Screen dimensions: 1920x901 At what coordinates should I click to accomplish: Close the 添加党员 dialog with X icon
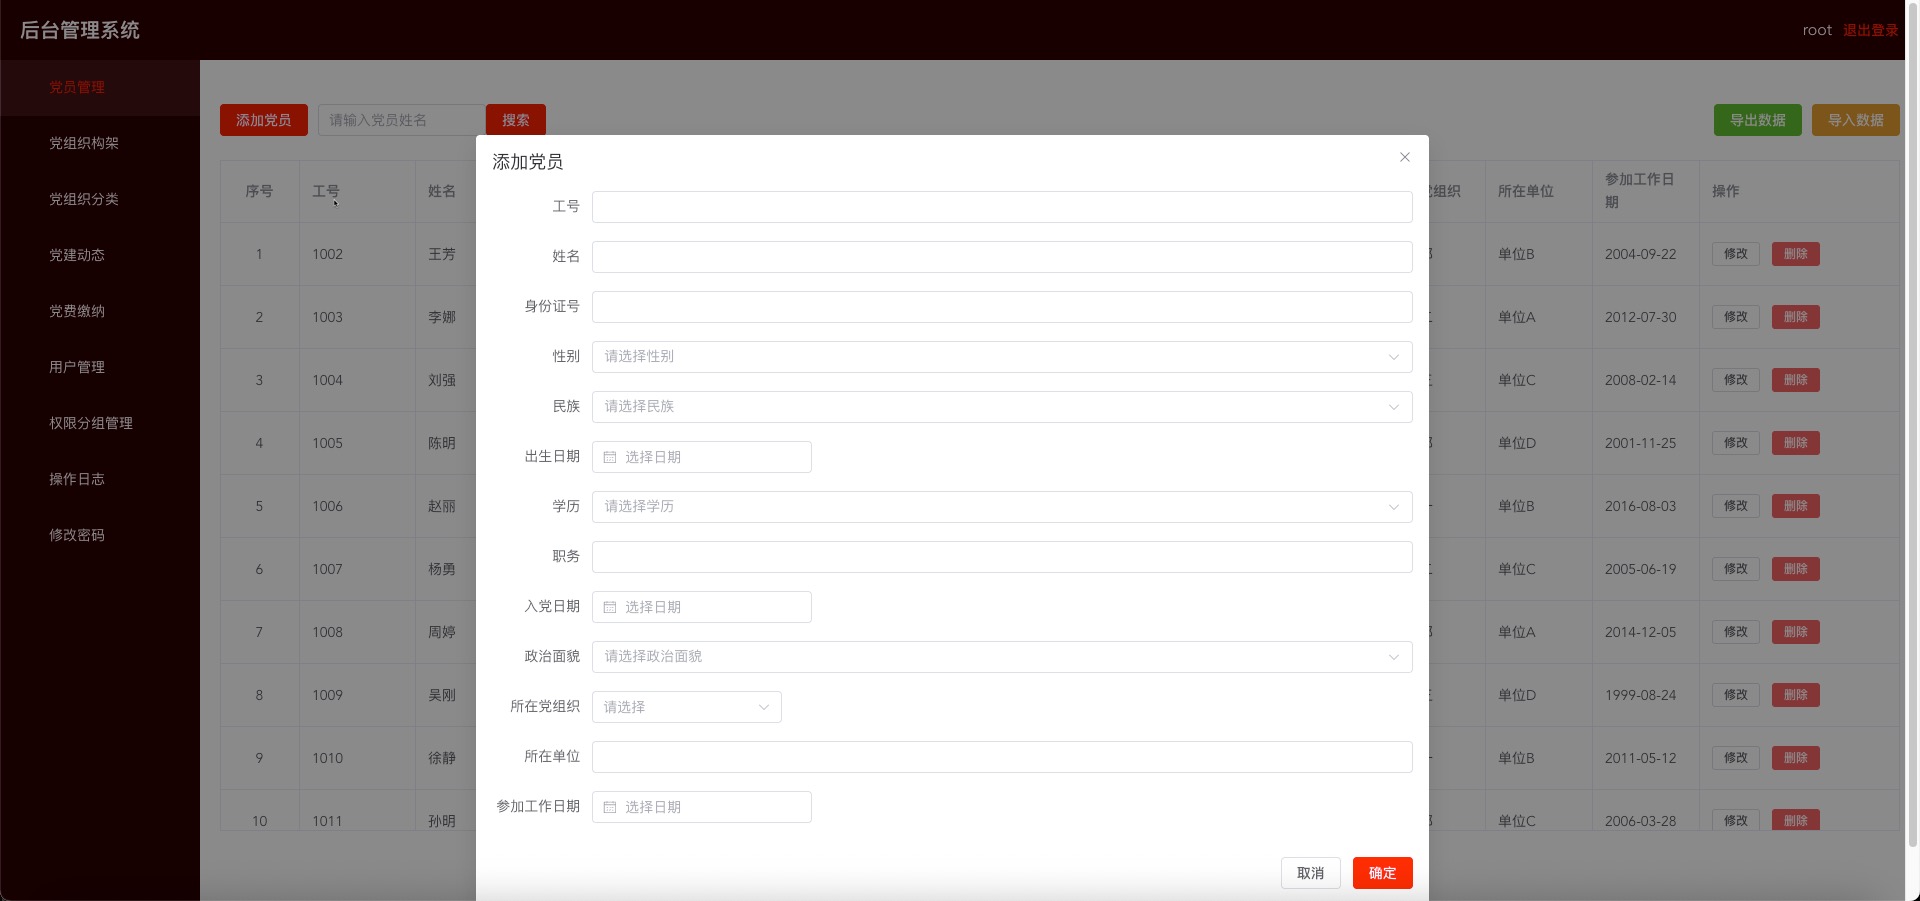[1405, 157]
